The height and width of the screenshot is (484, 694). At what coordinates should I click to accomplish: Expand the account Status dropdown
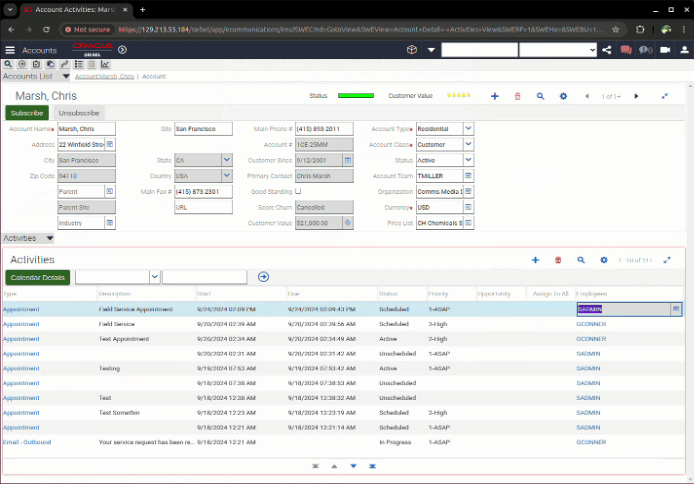tap(468, 160)
